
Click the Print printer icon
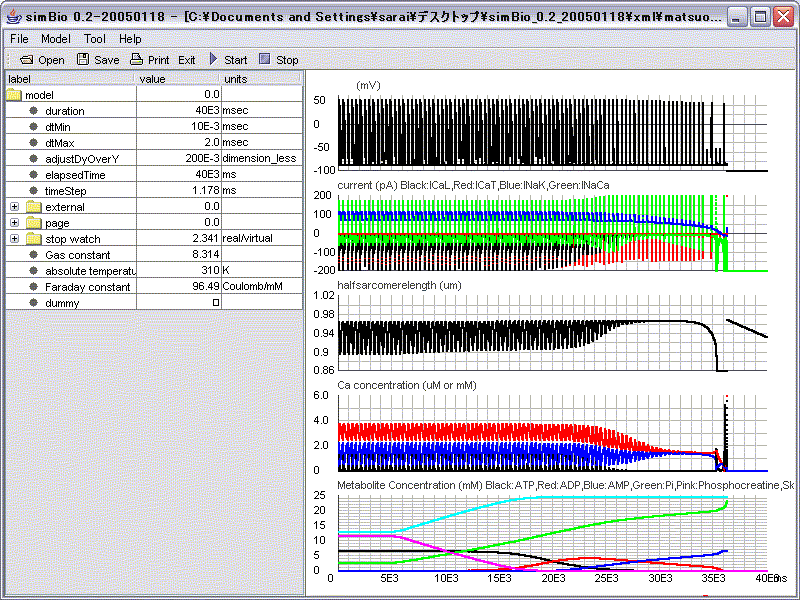click(137, 60)
